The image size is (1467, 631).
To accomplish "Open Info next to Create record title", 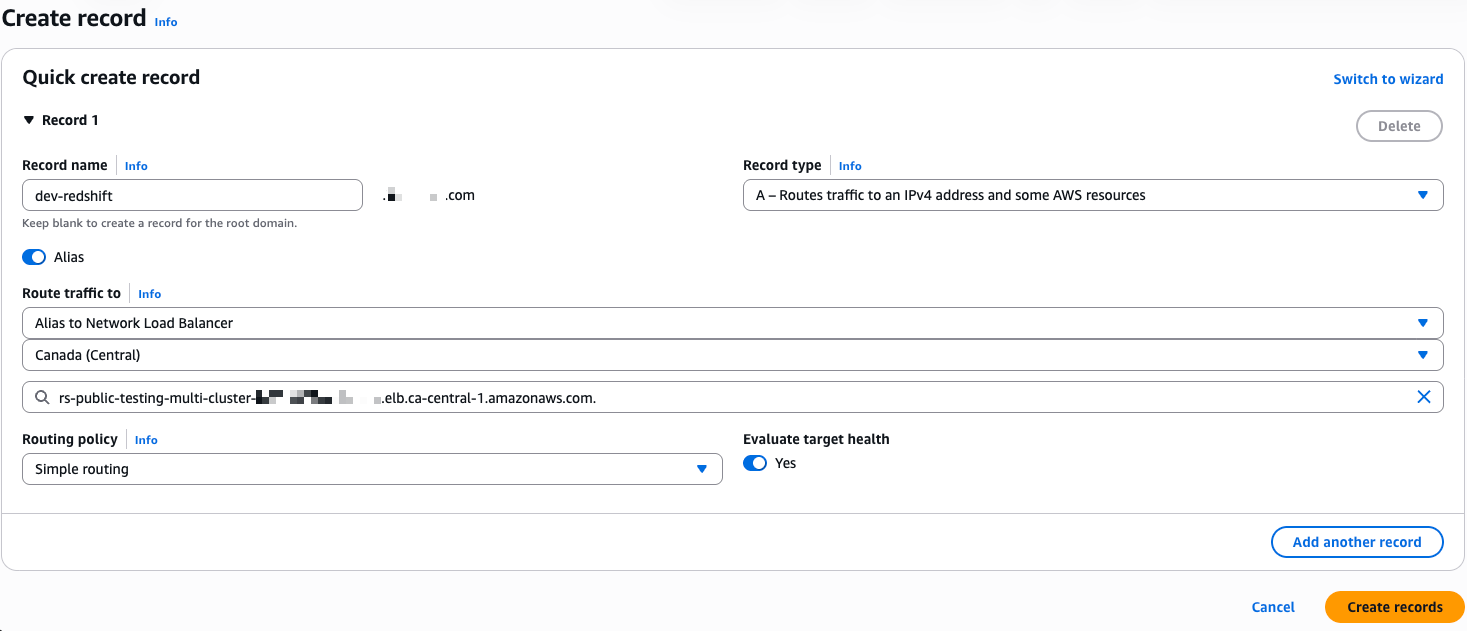I will click(x=166, y=22).
